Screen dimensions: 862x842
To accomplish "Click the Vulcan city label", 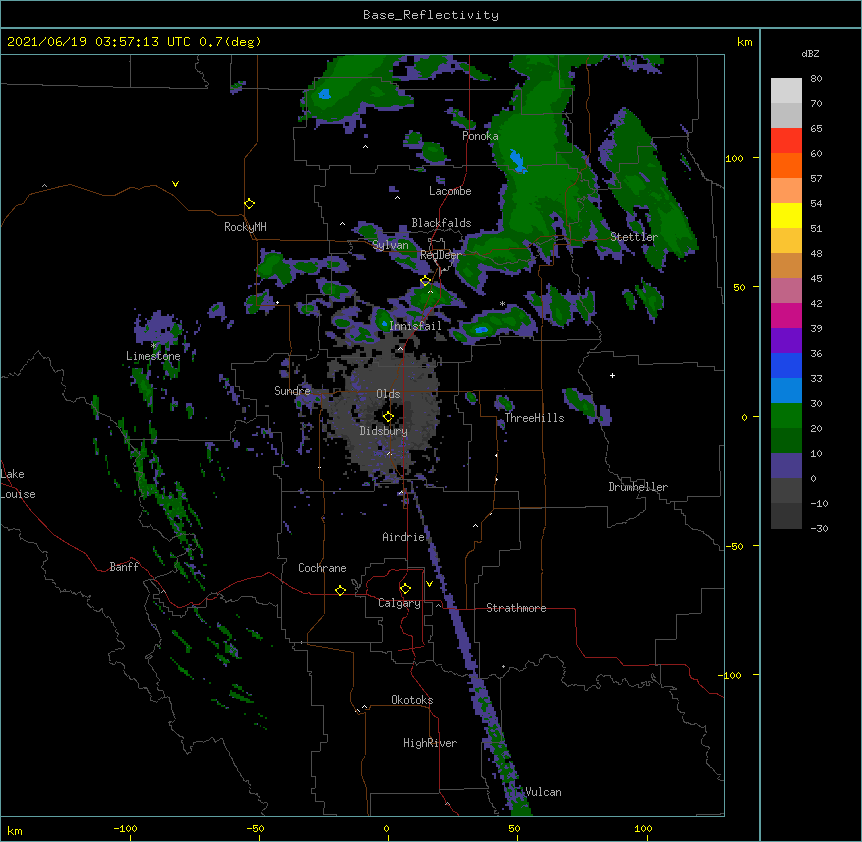I will 543,792.
